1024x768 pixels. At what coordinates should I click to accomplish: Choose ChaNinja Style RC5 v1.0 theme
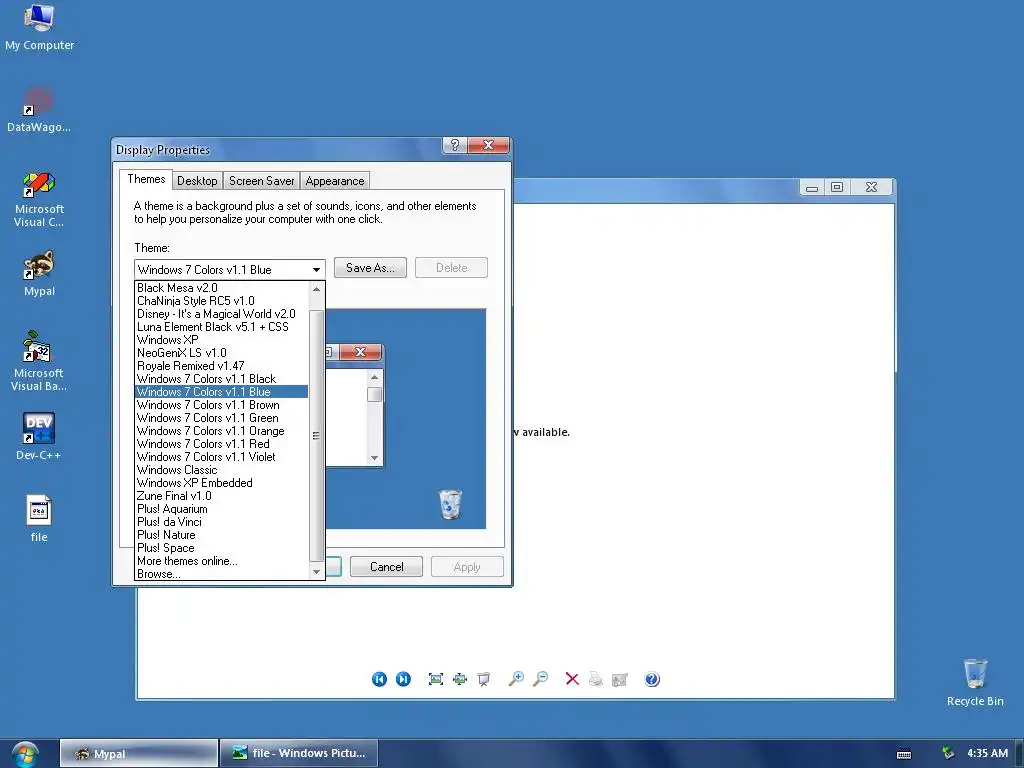click(x=221, y=301)
